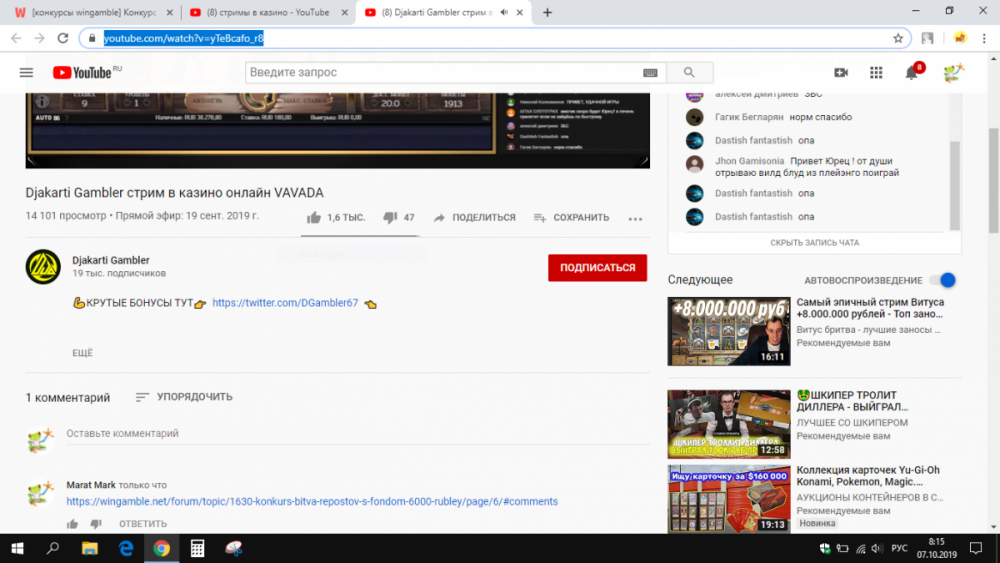Open the on-screen keyboard icon in search

click(x=650, y=73)
